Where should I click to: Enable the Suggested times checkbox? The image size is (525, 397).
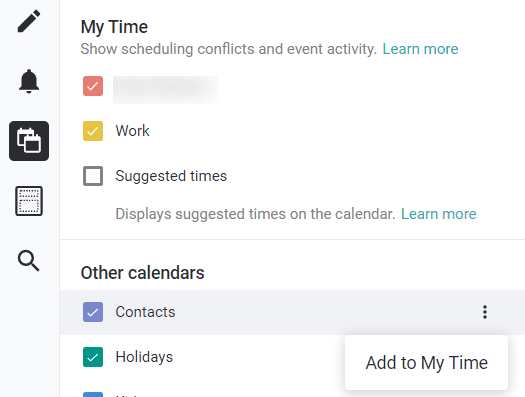pos(93,176)
